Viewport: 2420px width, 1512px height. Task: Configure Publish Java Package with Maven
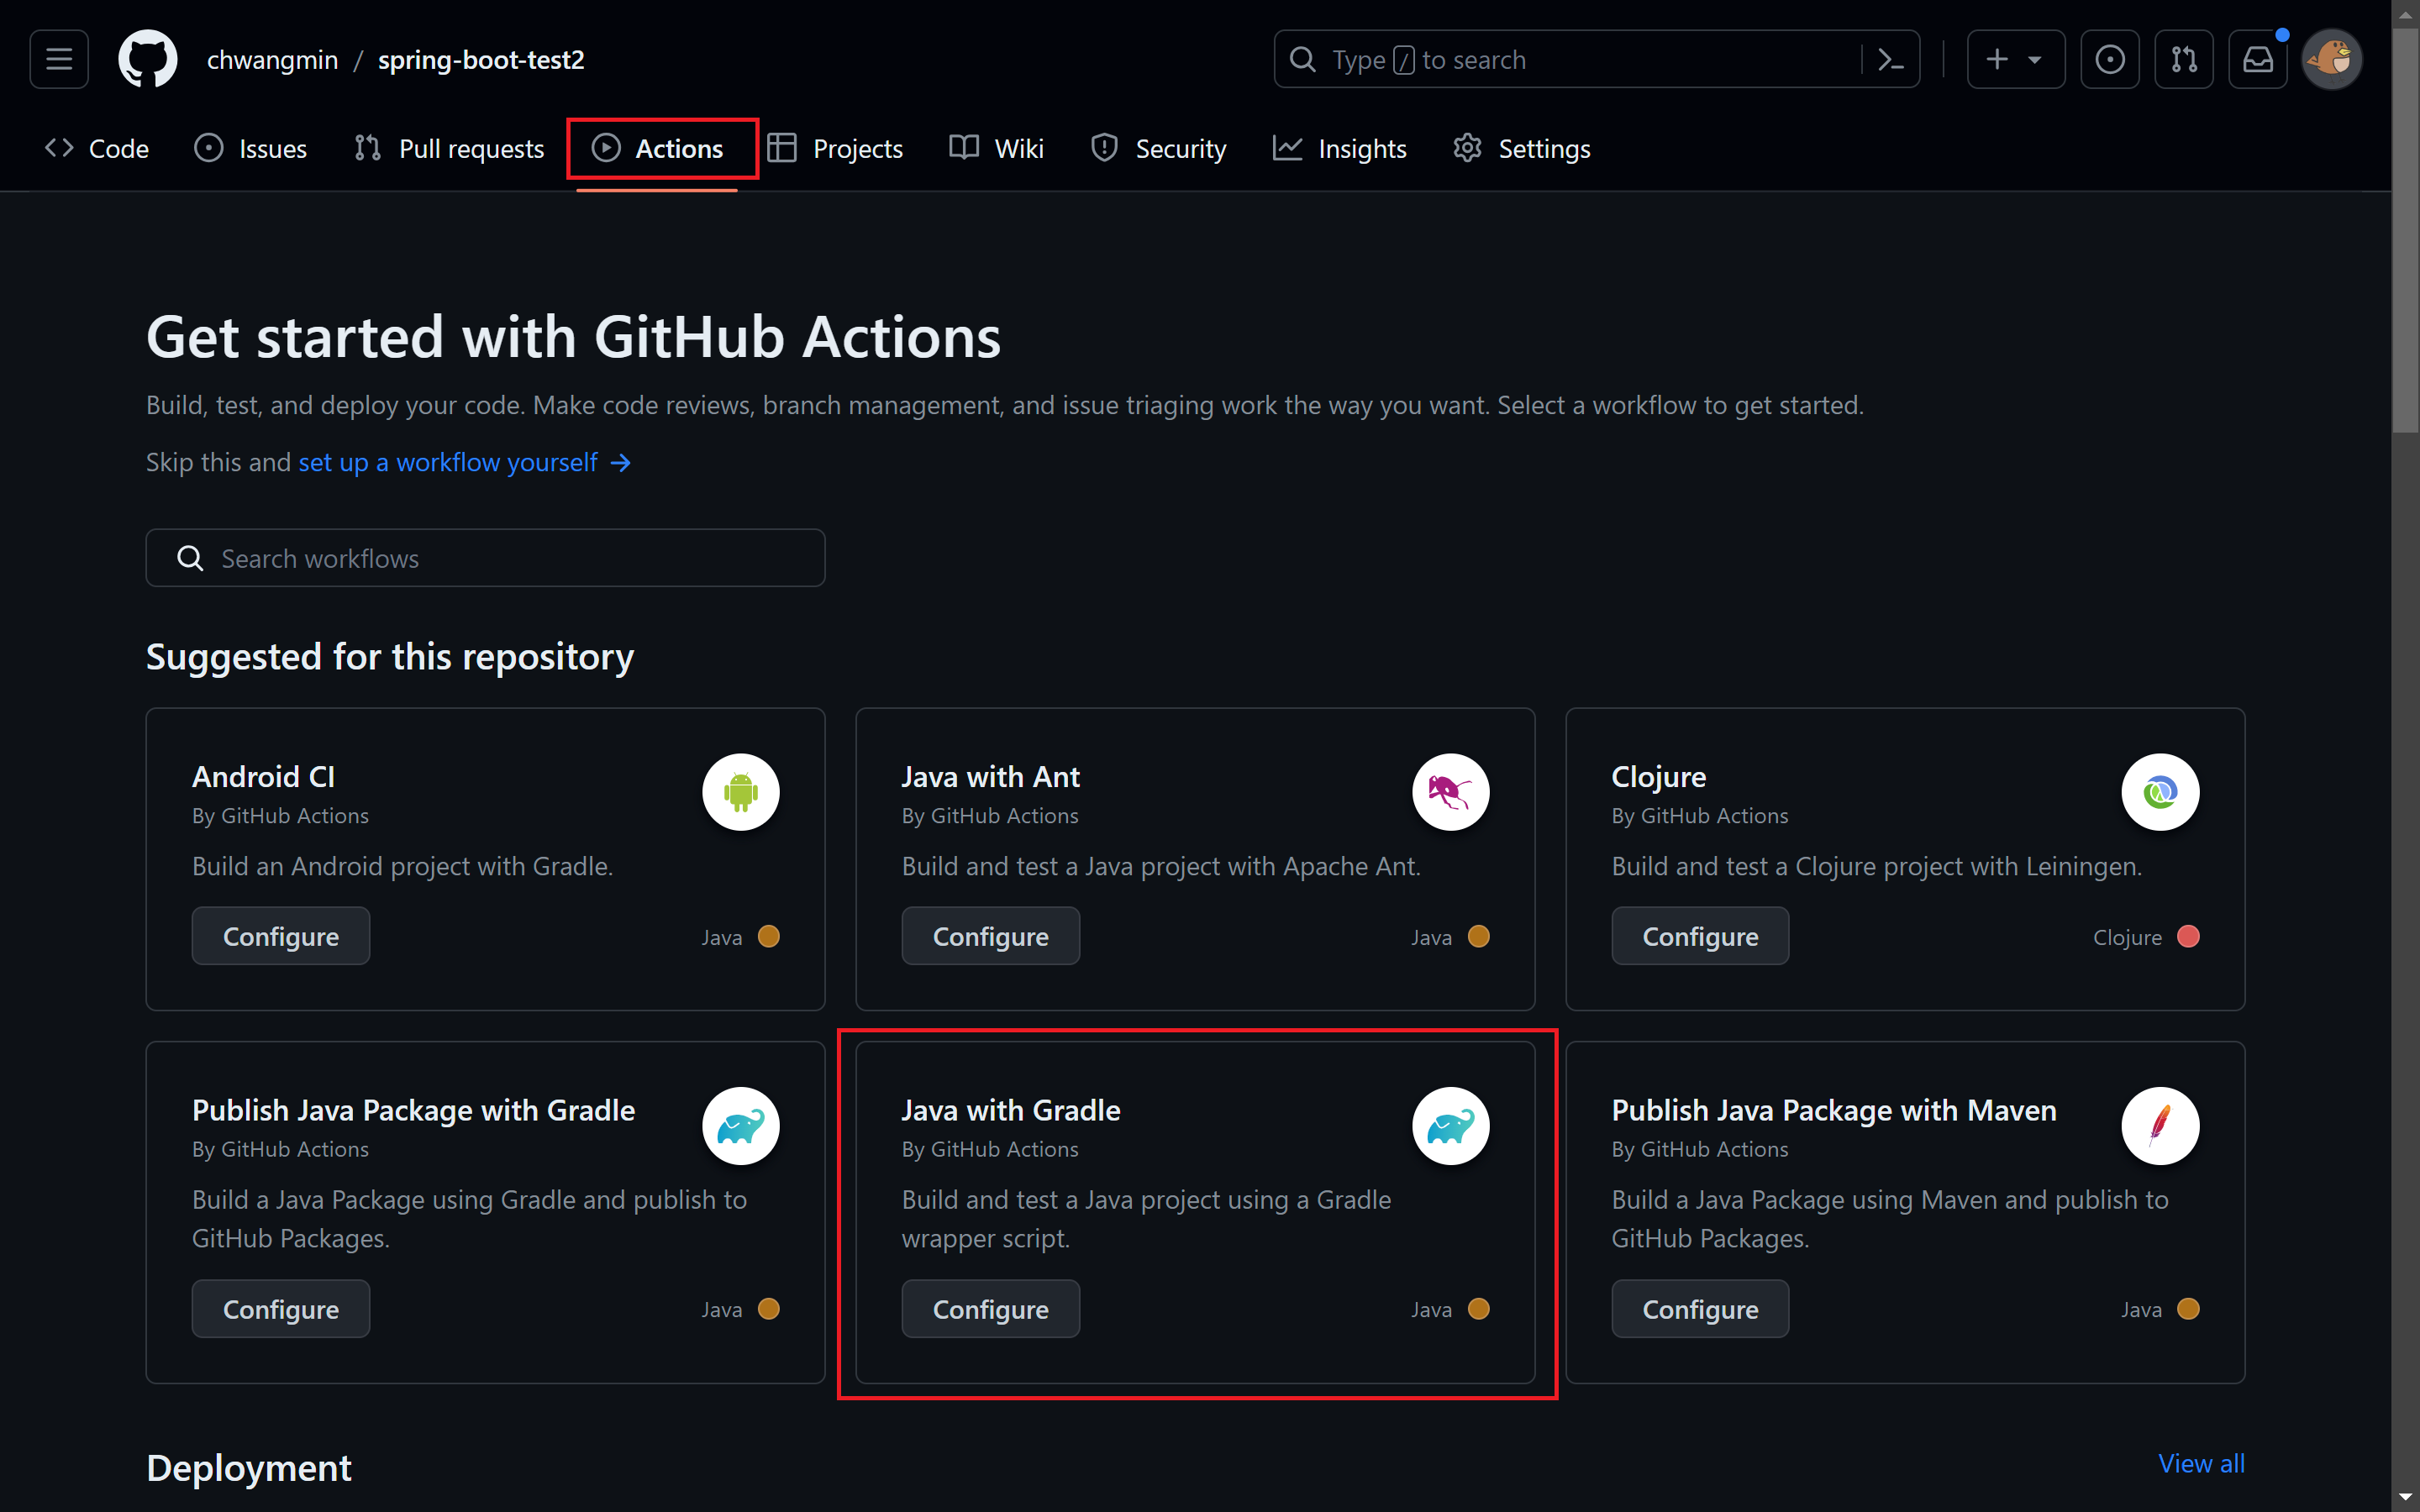point(1700,1309)
